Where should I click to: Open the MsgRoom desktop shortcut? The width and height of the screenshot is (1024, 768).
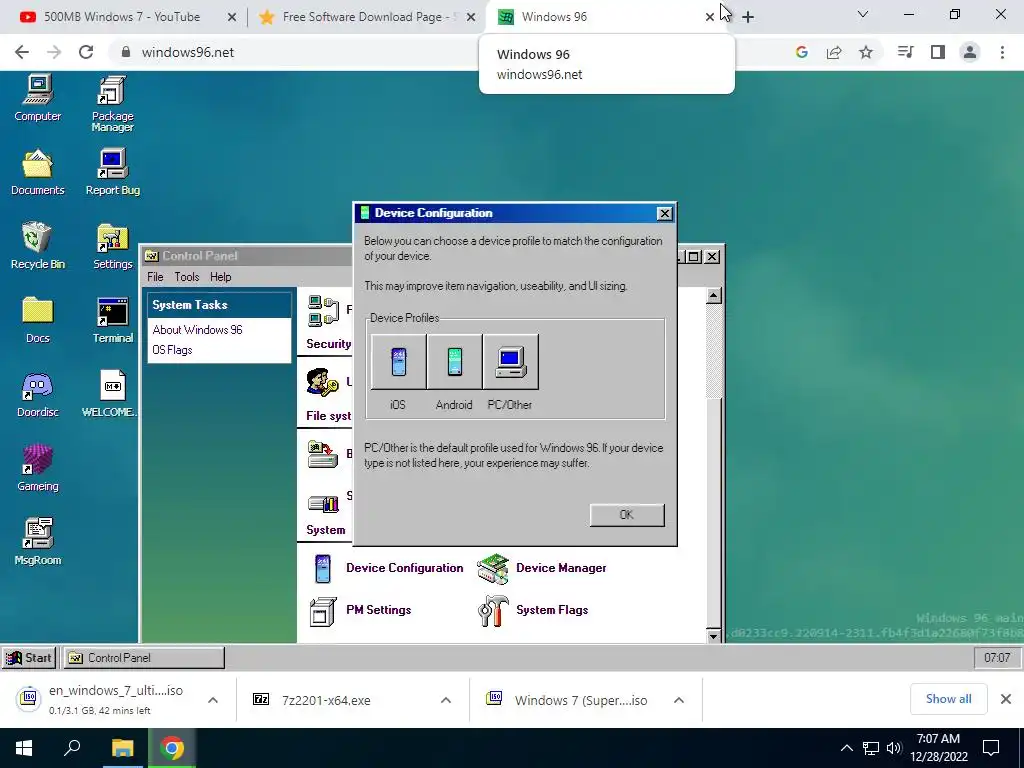[37, 542]
